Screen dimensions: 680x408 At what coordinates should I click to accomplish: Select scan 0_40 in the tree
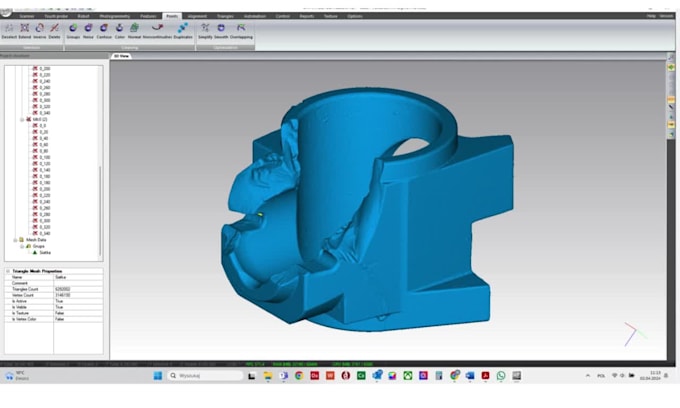coord(43,138)
